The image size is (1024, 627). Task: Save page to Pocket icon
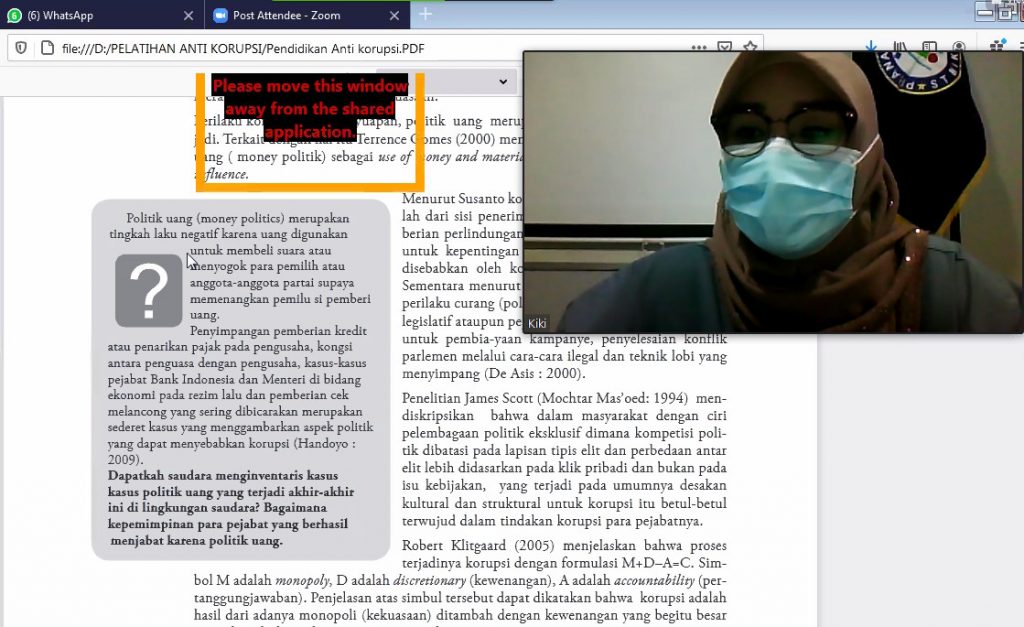[724, 47]
